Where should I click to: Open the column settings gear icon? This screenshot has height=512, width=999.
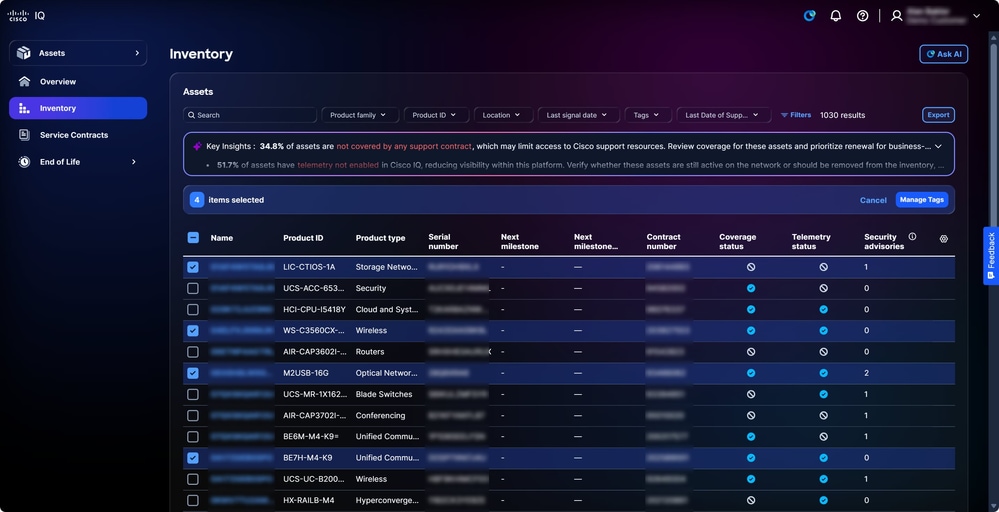944,239
